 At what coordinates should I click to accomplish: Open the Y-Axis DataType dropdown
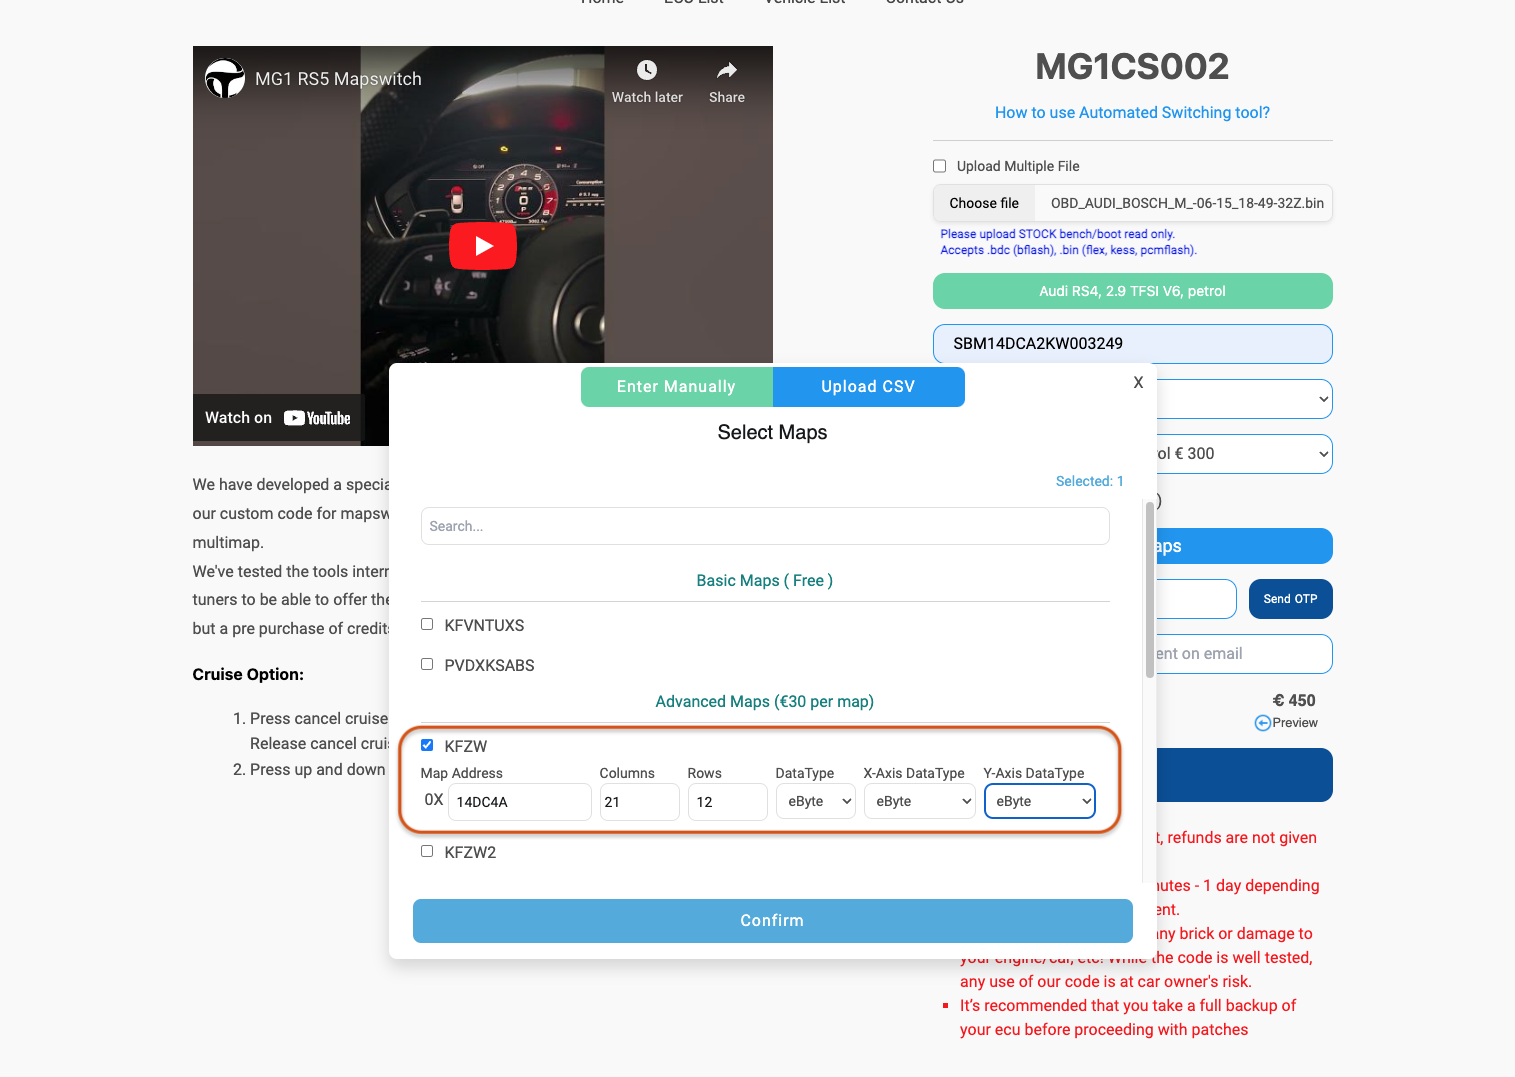[1040, 802]
